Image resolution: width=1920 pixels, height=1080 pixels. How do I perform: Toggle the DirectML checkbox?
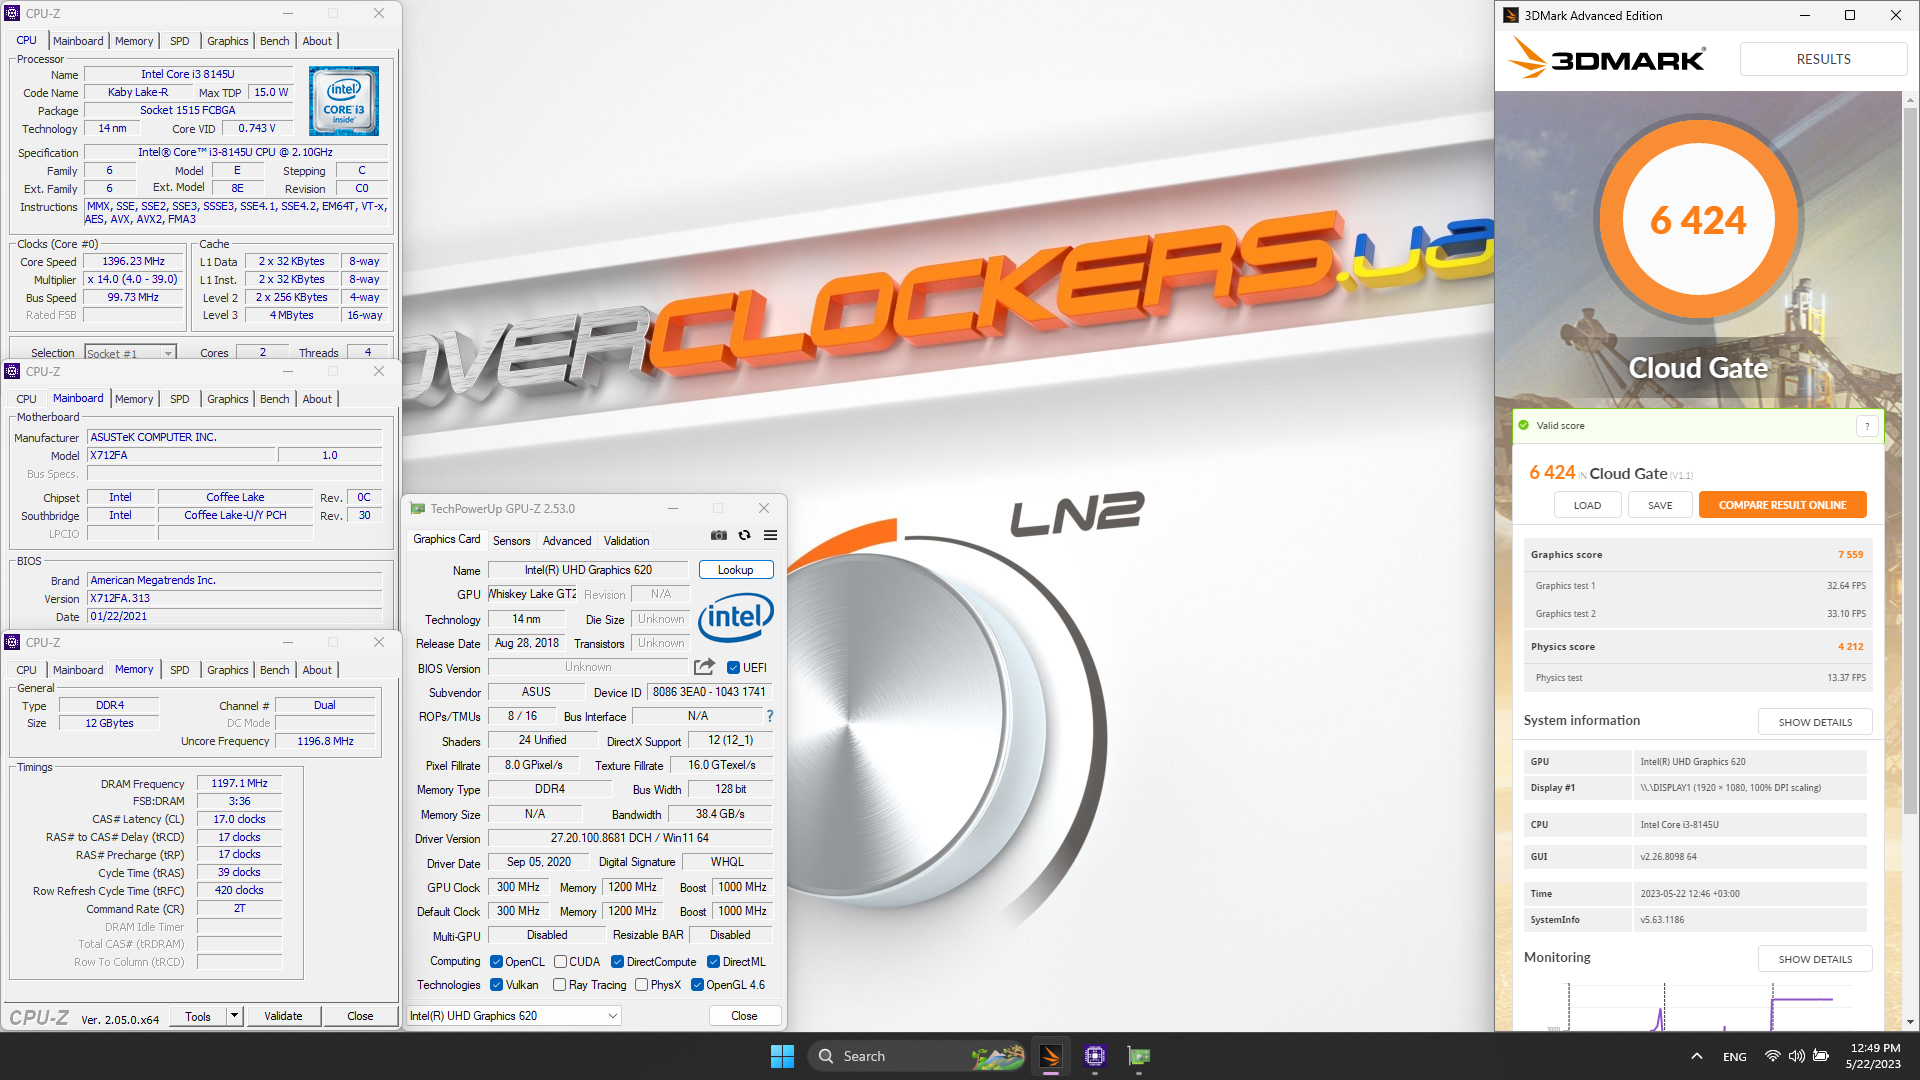pos(713,962)
